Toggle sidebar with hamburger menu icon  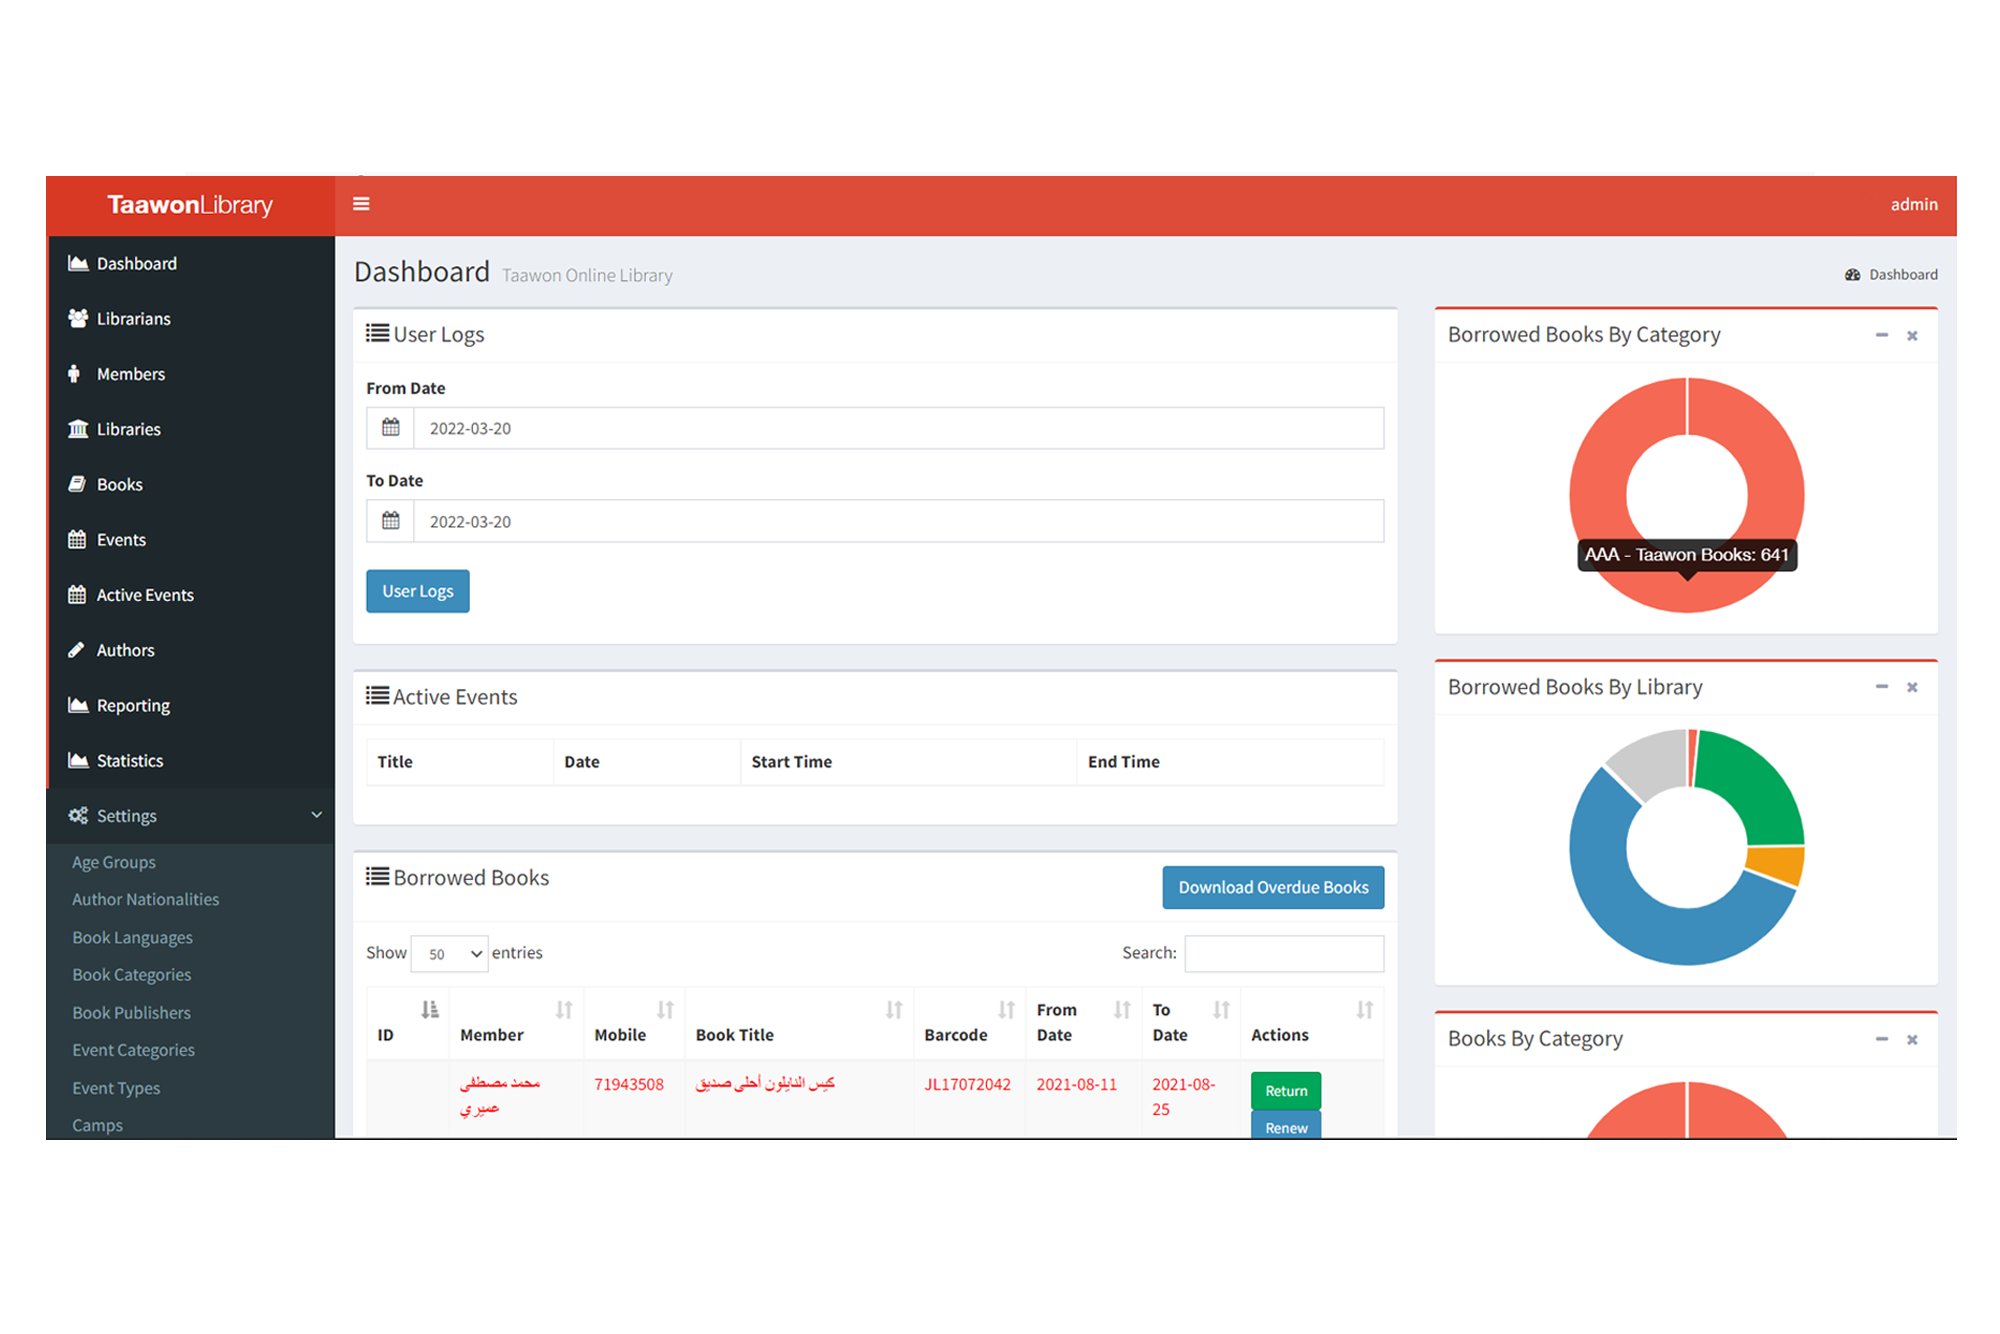coord(361,204)
